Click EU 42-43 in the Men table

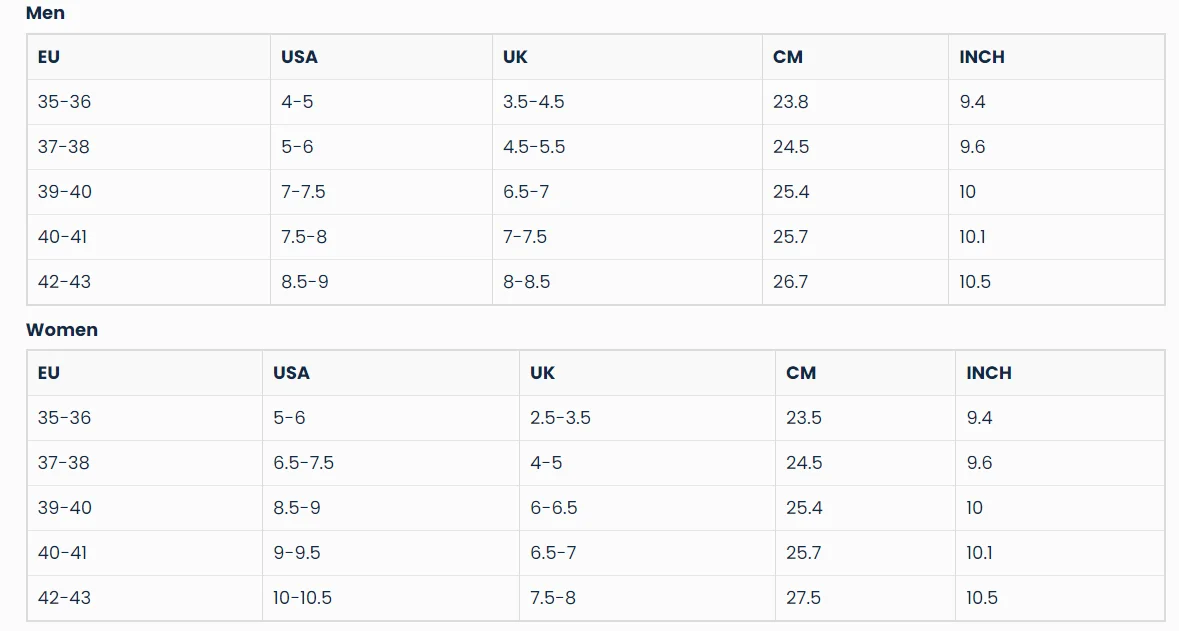click(64, 282)
